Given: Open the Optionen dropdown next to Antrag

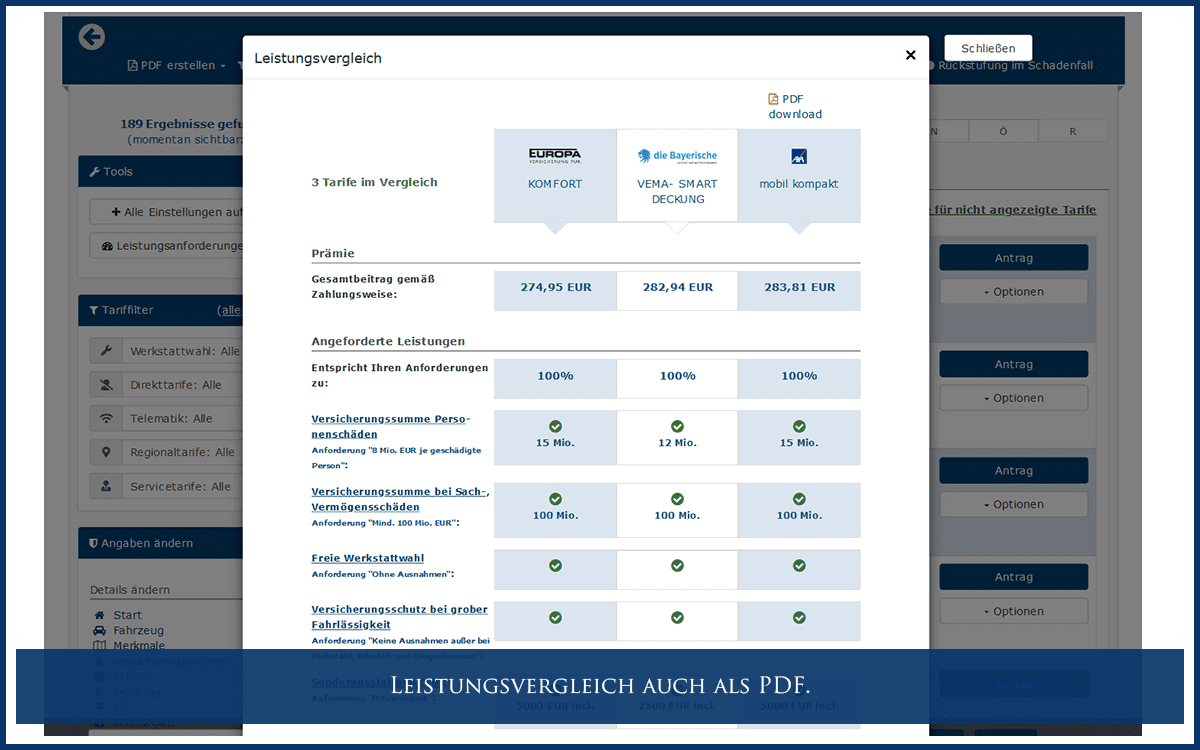Looking at the screenshot, I should tap(1013, 290).
